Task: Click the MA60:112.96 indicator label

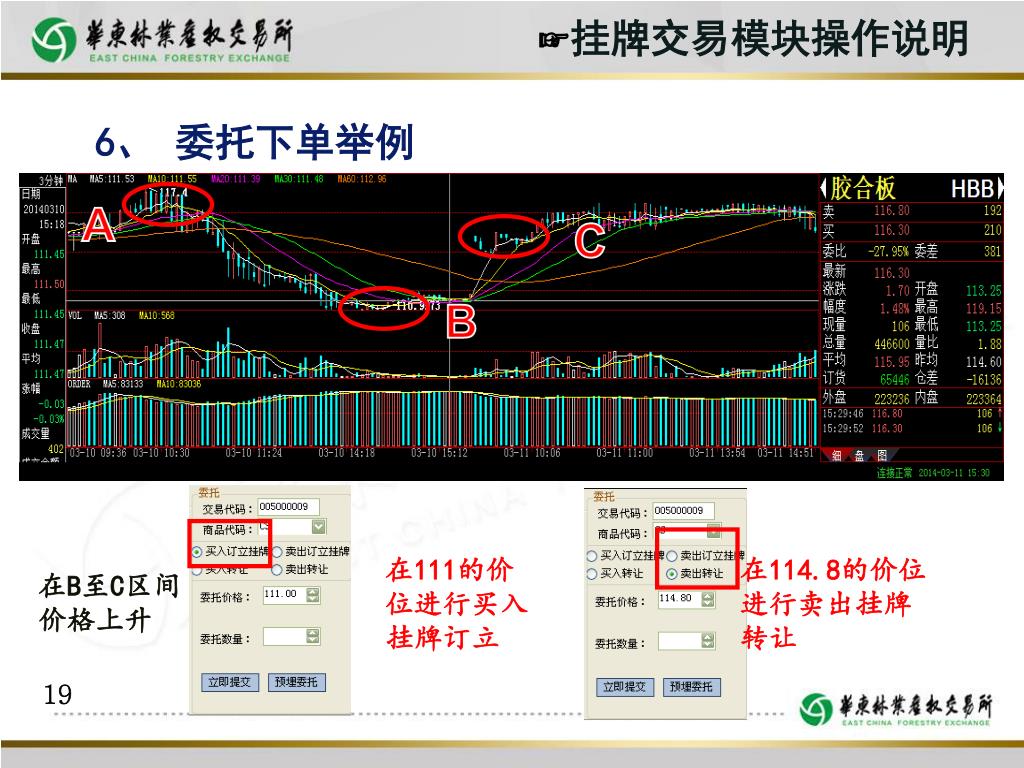Action: coord(362,179)
